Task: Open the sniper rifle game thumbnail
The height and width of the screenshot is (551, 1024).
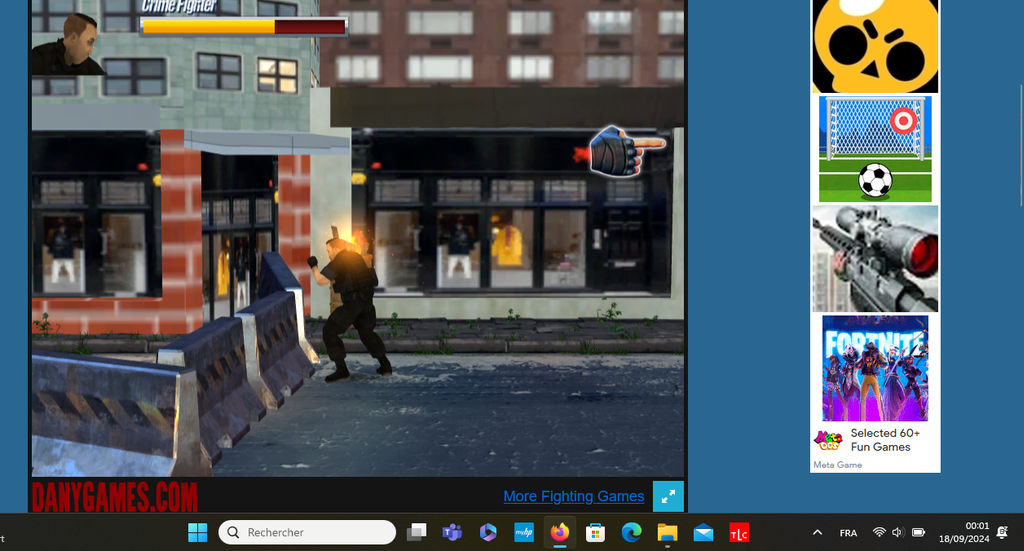Action: (875, 259)
